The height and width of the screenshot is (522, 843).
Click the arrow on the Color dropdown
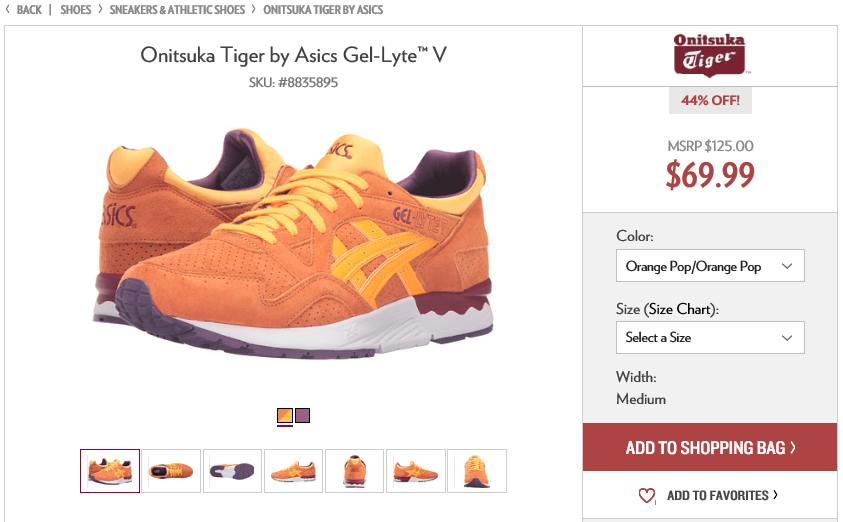tap(787, 266)
